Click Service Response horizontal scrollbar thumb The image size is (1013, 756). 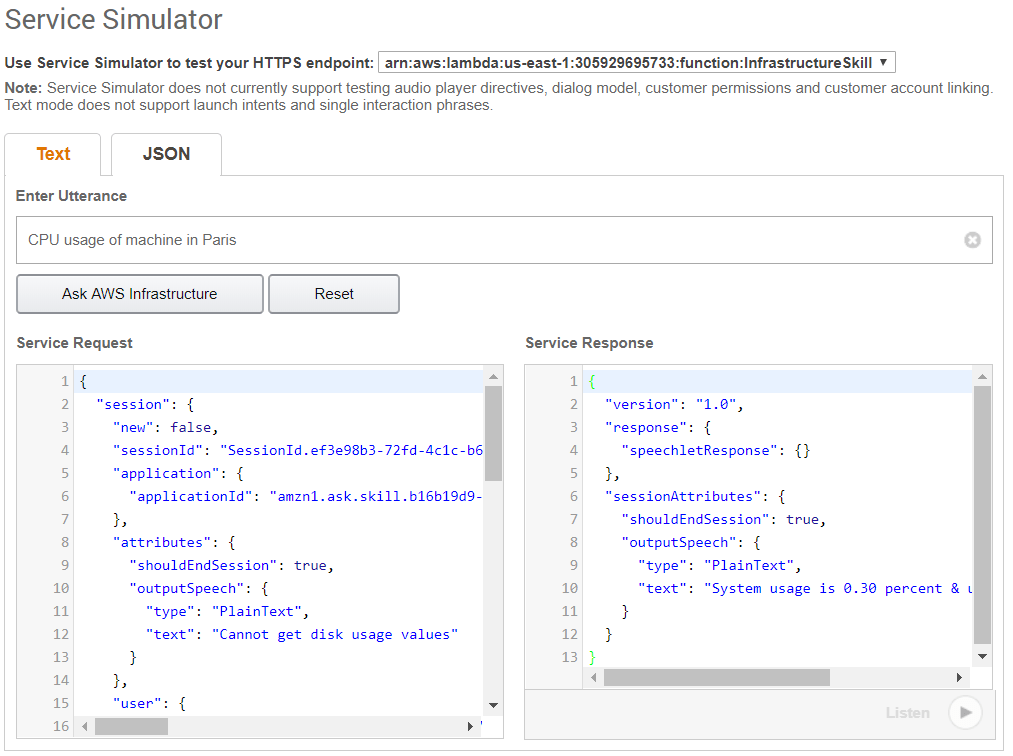[x=716, y=677]
